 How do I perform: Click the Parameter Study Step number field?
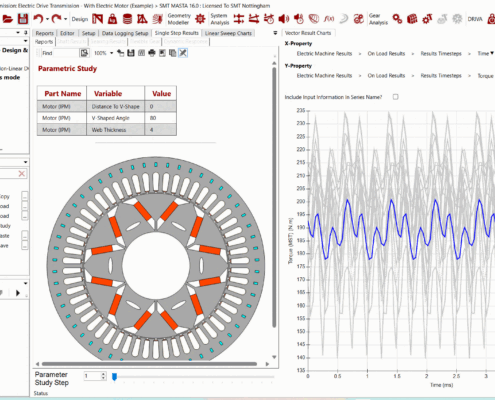pos(92,376)
